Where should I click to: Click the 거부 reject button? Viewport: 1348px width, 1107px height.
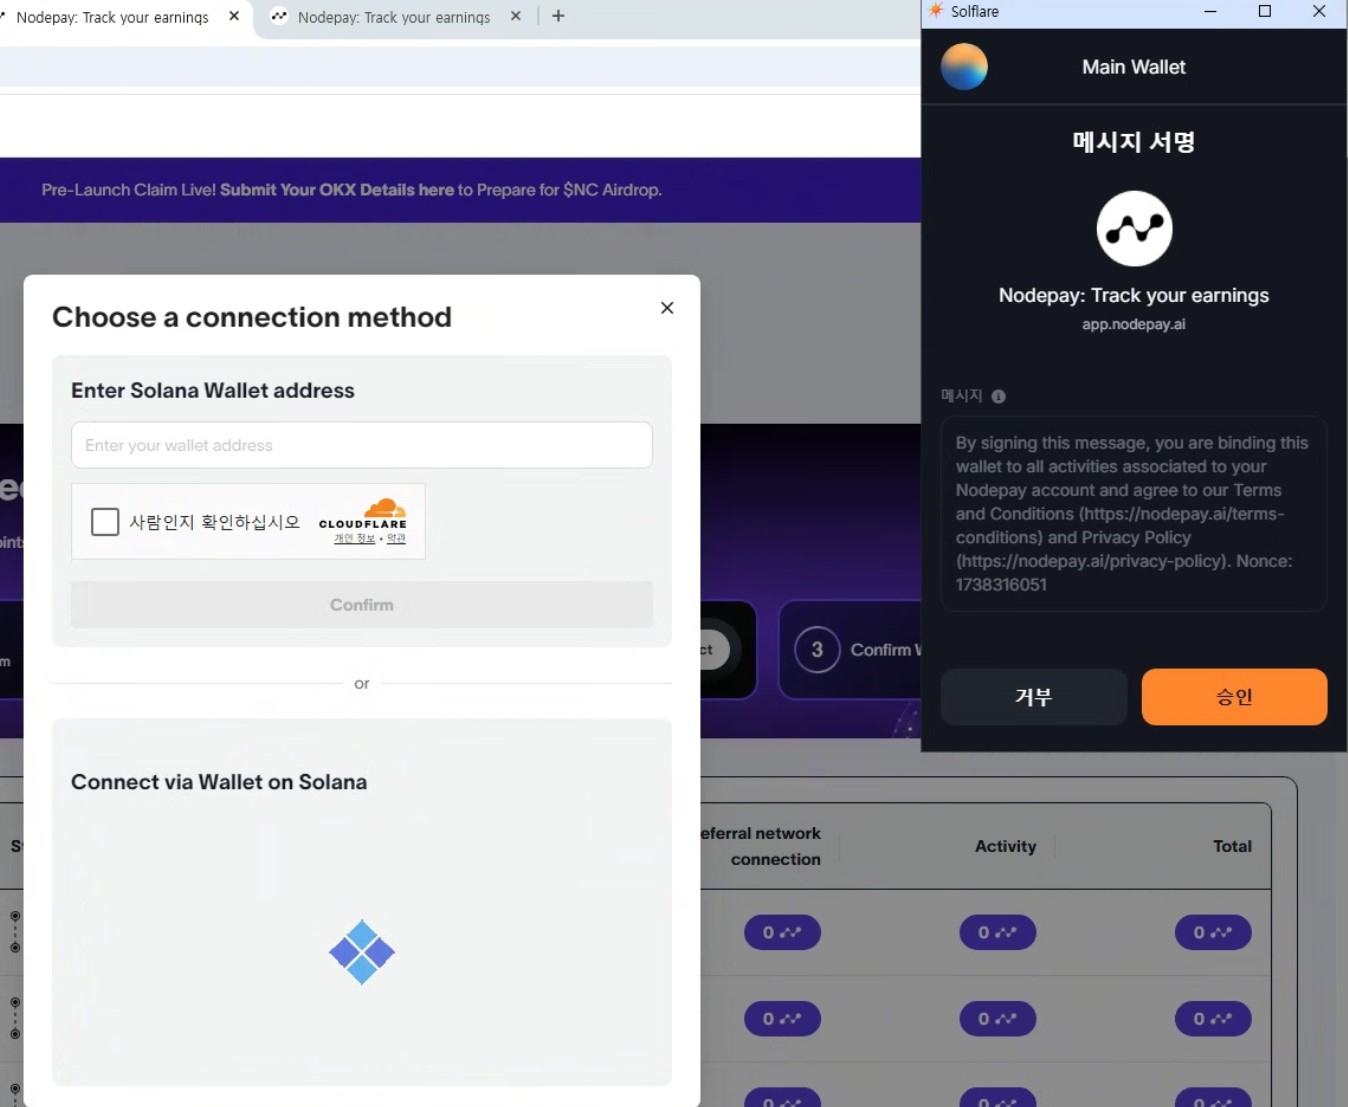(x=1033, y=697)
